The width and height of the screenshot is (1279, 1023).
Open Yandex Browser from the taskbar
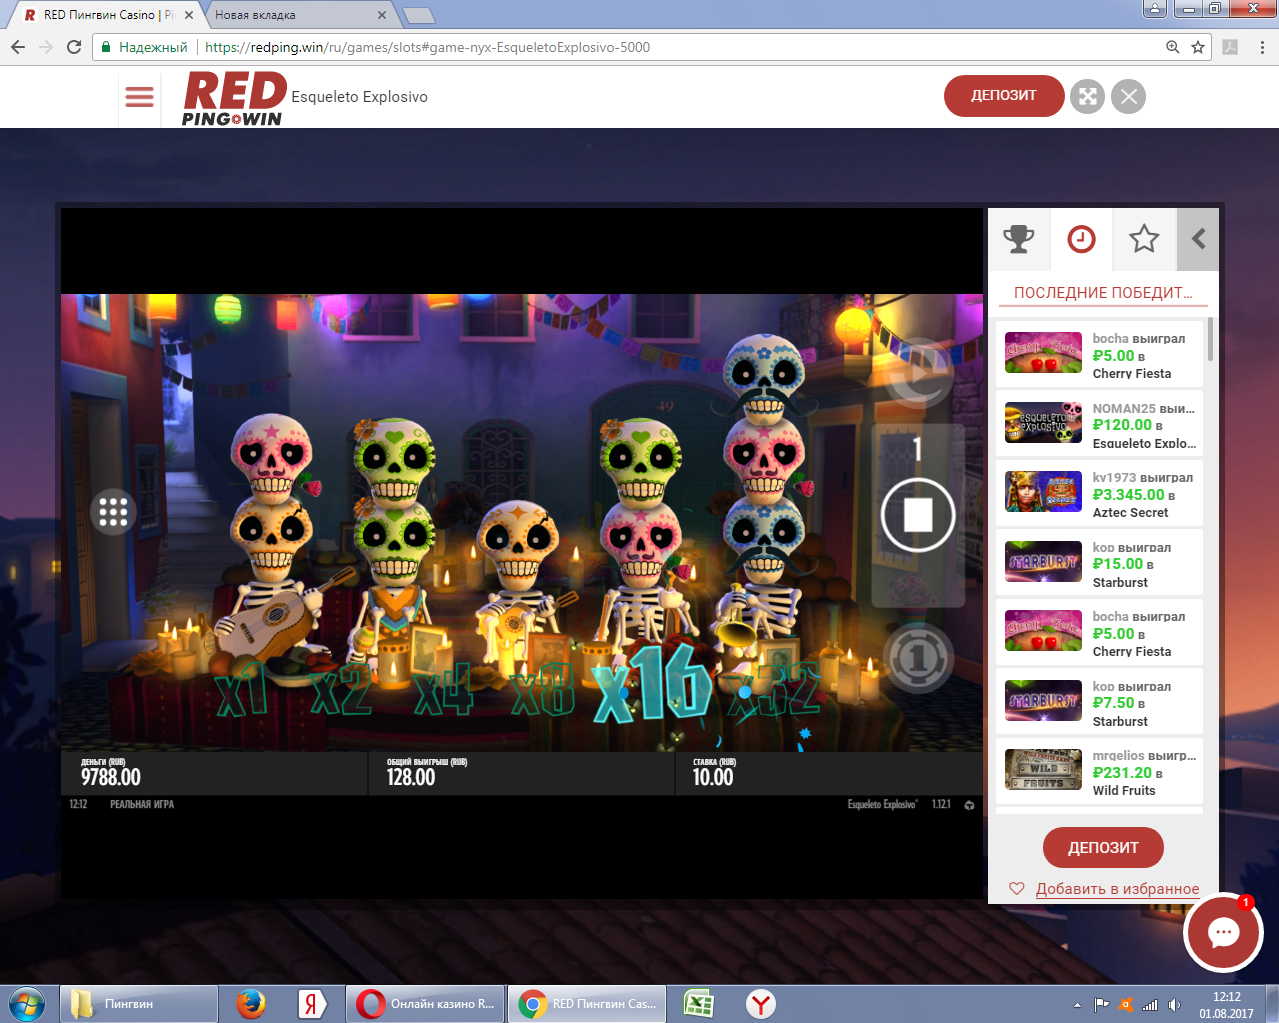(761, 1004)
